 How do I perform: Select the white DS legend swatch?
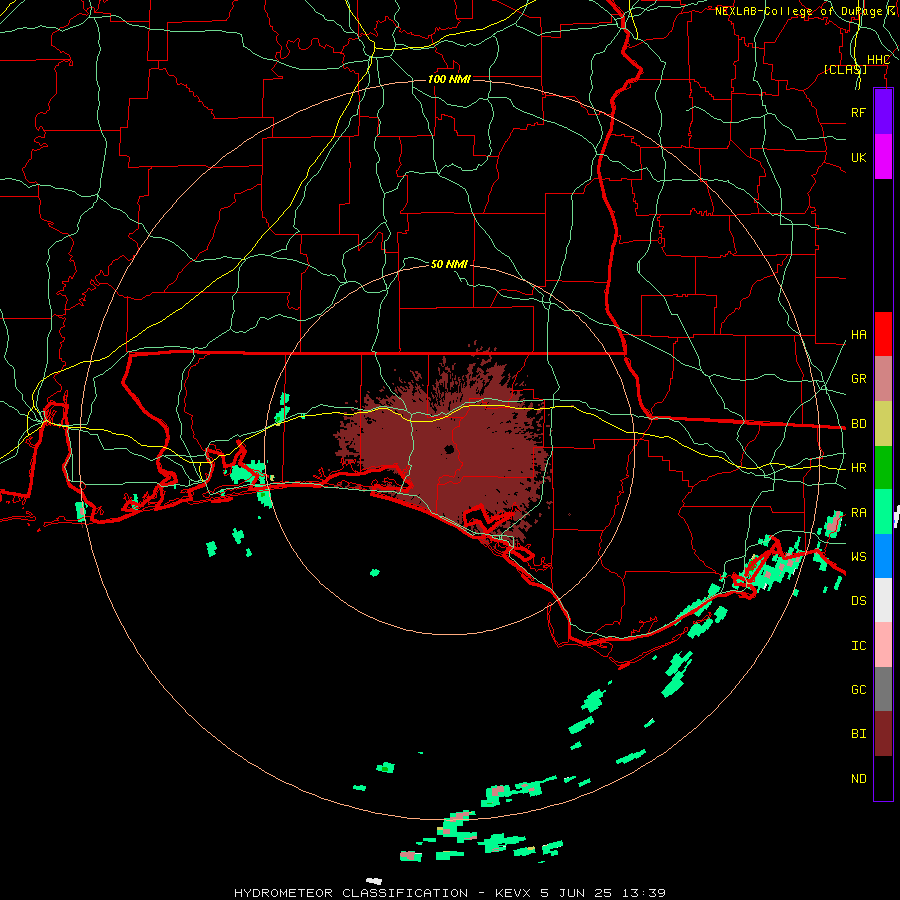(883, 600)
